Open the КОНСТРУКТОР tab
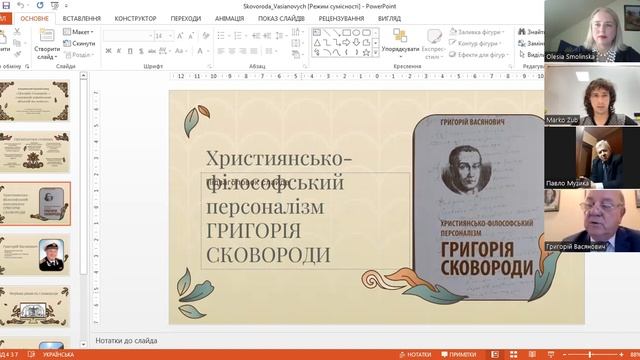The height and width of the screenshot is (360, 640). coord(136,18)
